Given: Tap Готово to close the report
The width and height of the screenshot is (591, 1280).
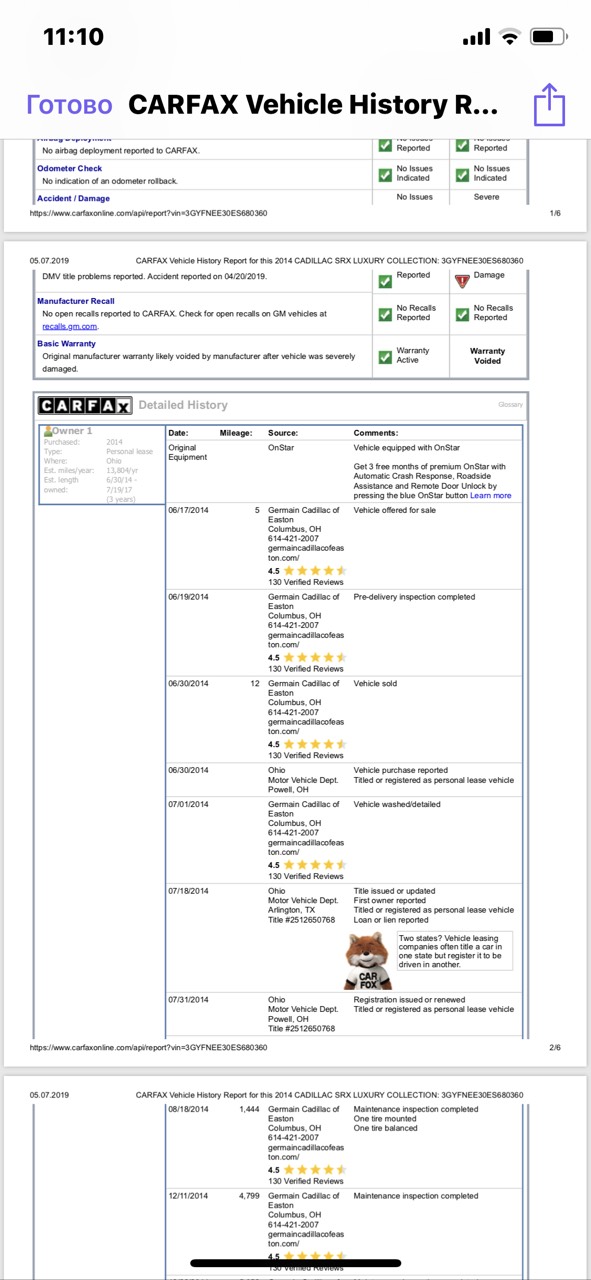Looking at the screenshot, I should (x=70, y=105).
